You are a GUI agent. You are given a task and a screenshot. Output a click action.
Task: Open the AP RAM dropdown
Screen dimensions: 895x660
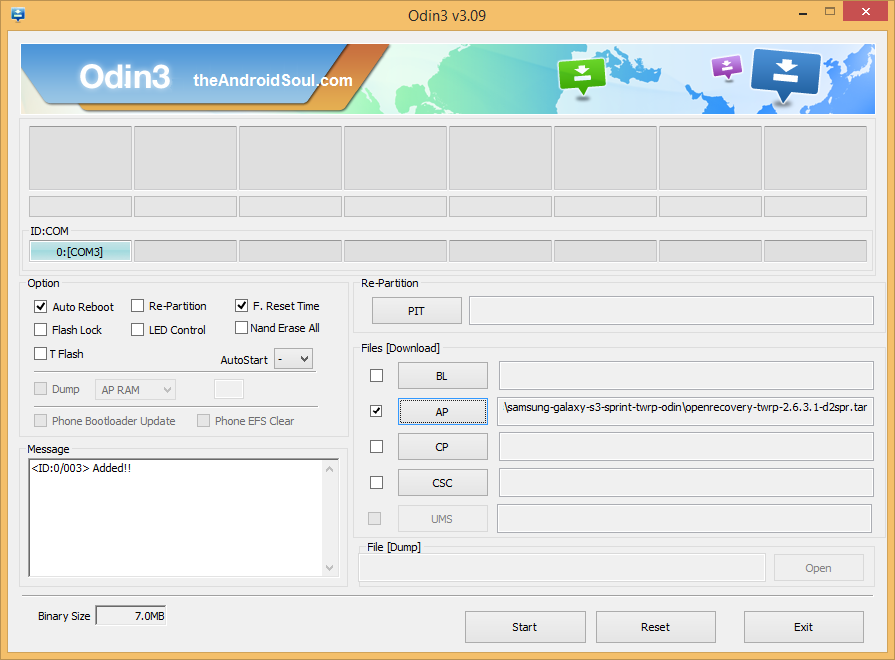(134, 389)
